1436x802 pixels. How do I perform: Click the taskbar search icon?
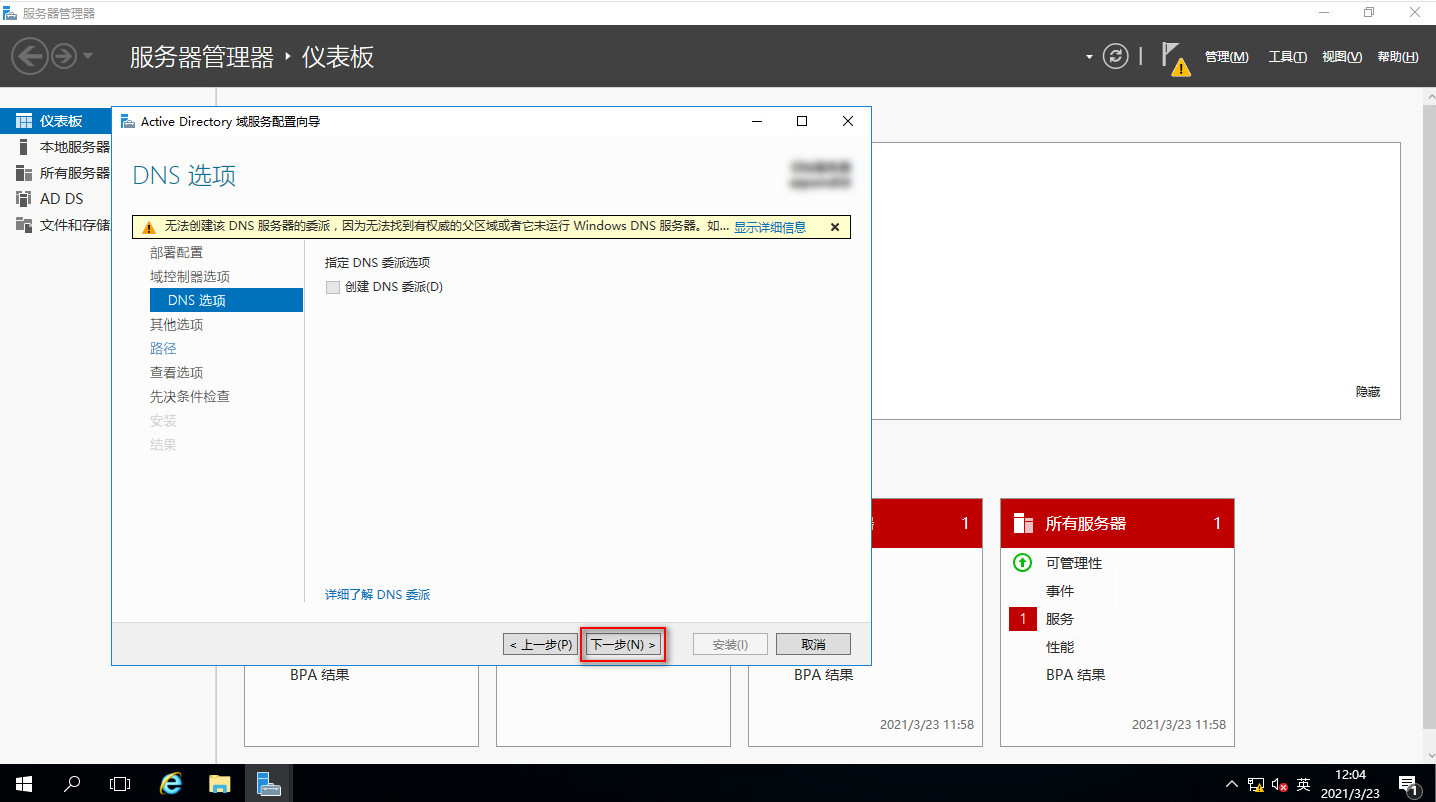(72, 783)
